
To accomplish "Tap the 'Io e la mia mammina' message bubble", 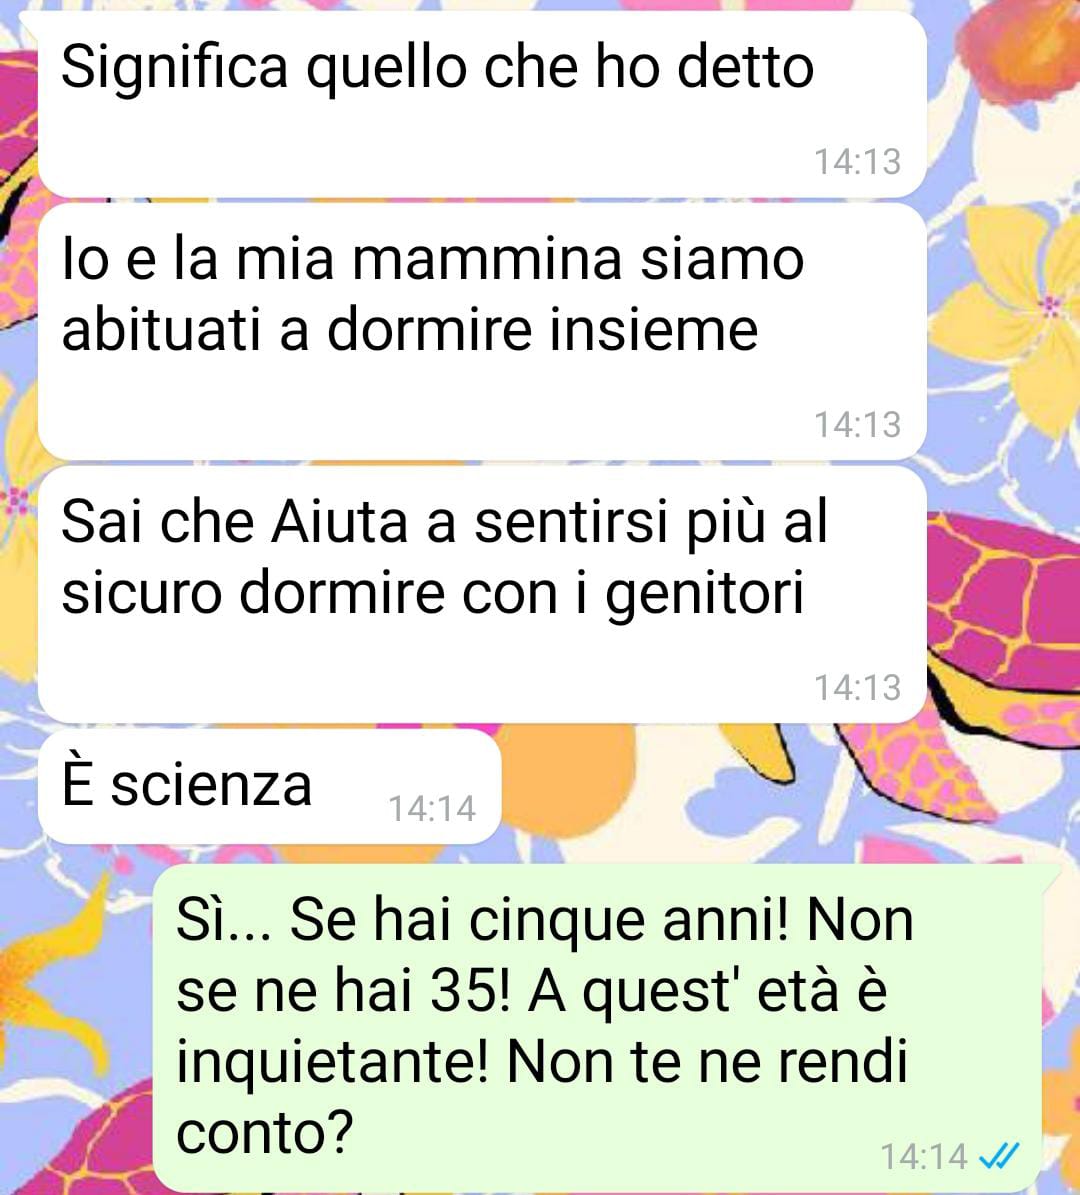I will 482,332.
